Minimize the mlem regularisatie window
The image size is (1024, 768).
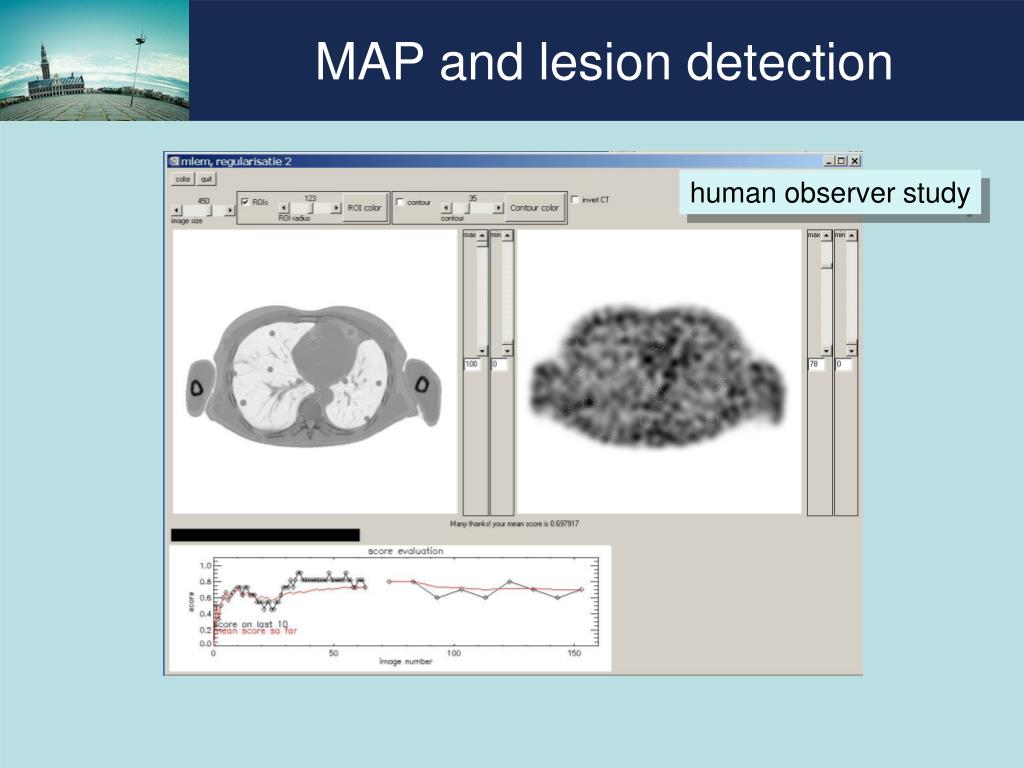[x=829, y=161]
